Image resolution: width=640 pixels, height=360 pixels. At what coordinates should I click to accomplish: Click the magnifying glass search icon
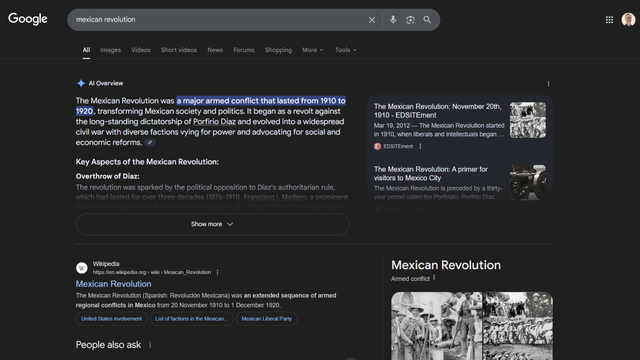point(427,20)
